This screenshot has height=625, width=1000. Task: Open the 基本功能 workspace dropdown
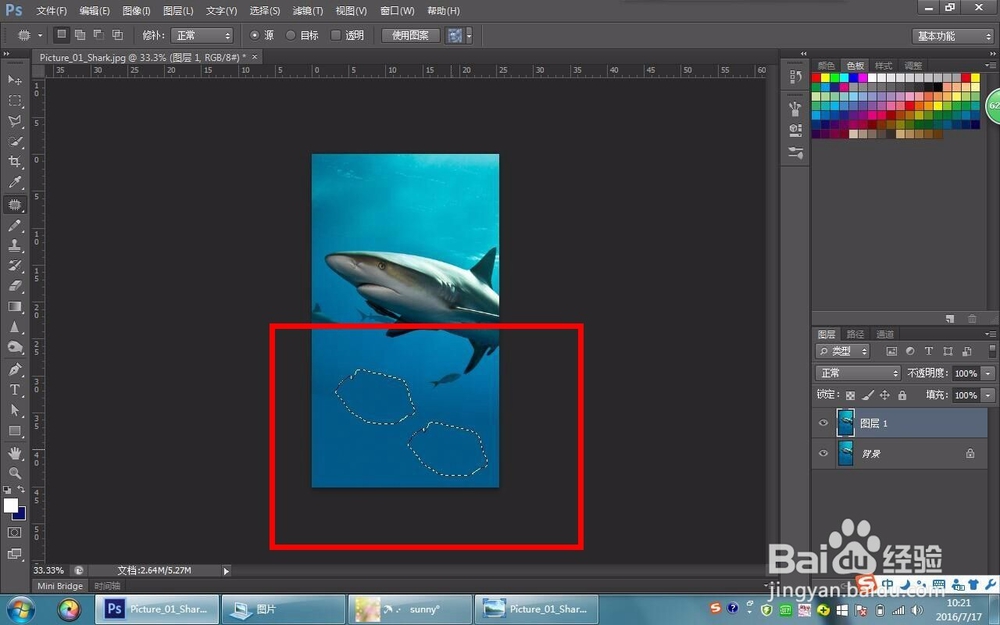point(953,36)
